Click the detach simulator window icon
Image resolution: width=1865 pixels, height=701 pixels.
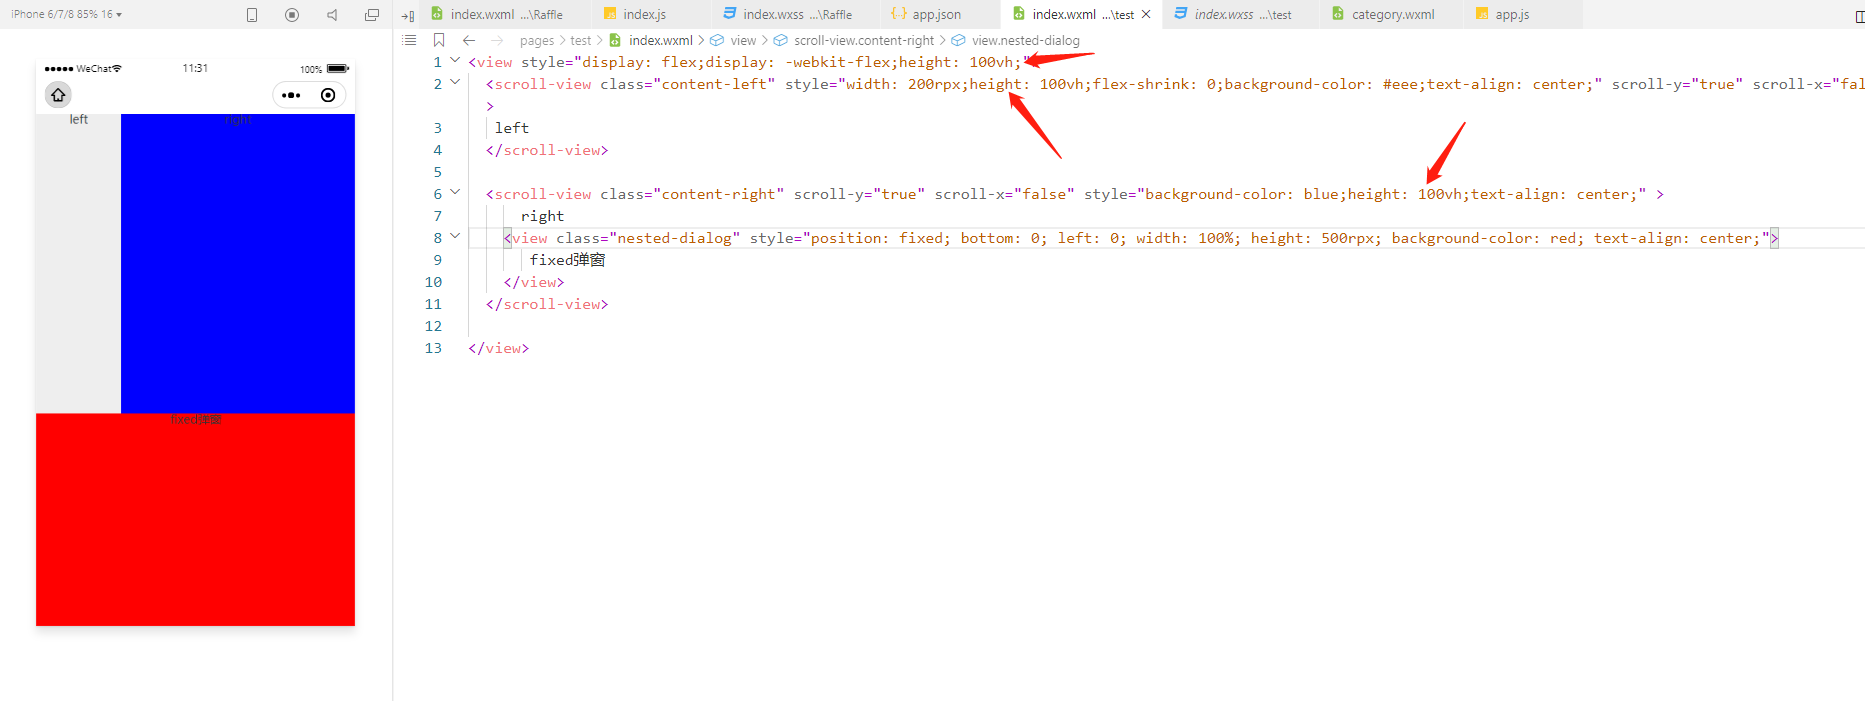pyautogui.click(x=372, y=14)
